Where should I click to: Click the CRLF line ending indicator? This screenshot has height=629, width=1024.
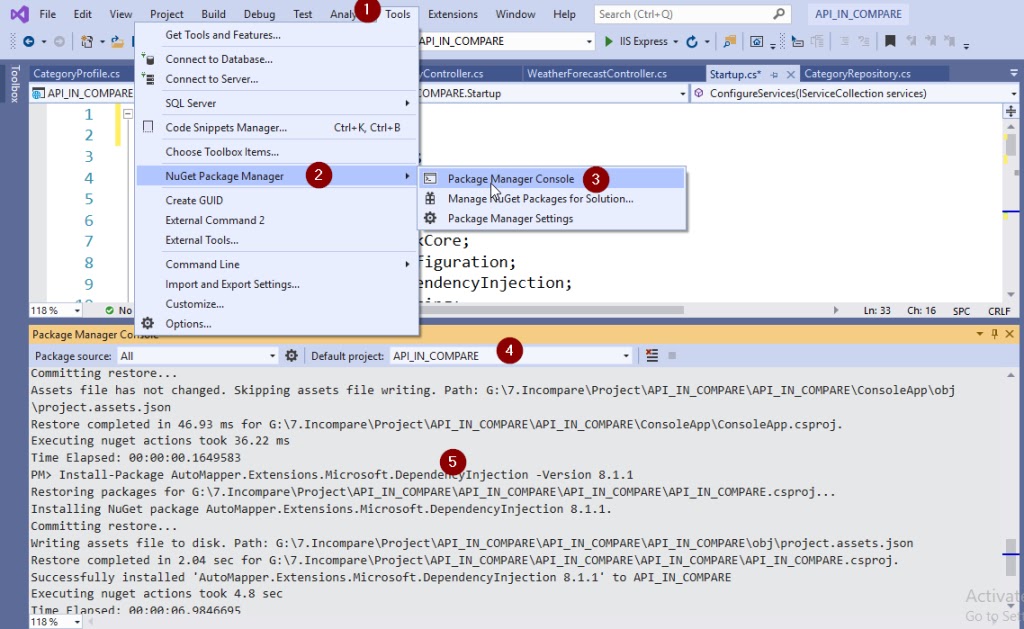click(x=999, y=311)
